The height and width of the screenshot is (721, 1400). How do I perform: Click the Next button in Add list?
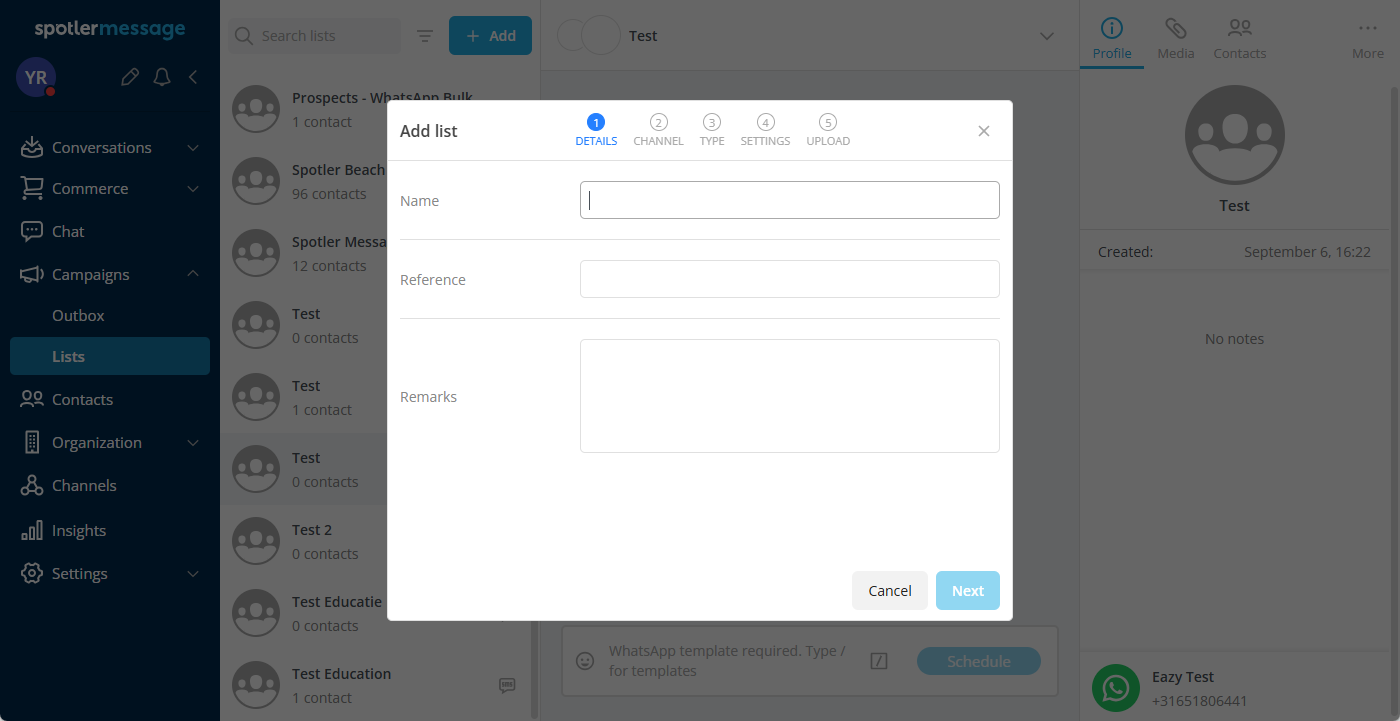[967, 591]
